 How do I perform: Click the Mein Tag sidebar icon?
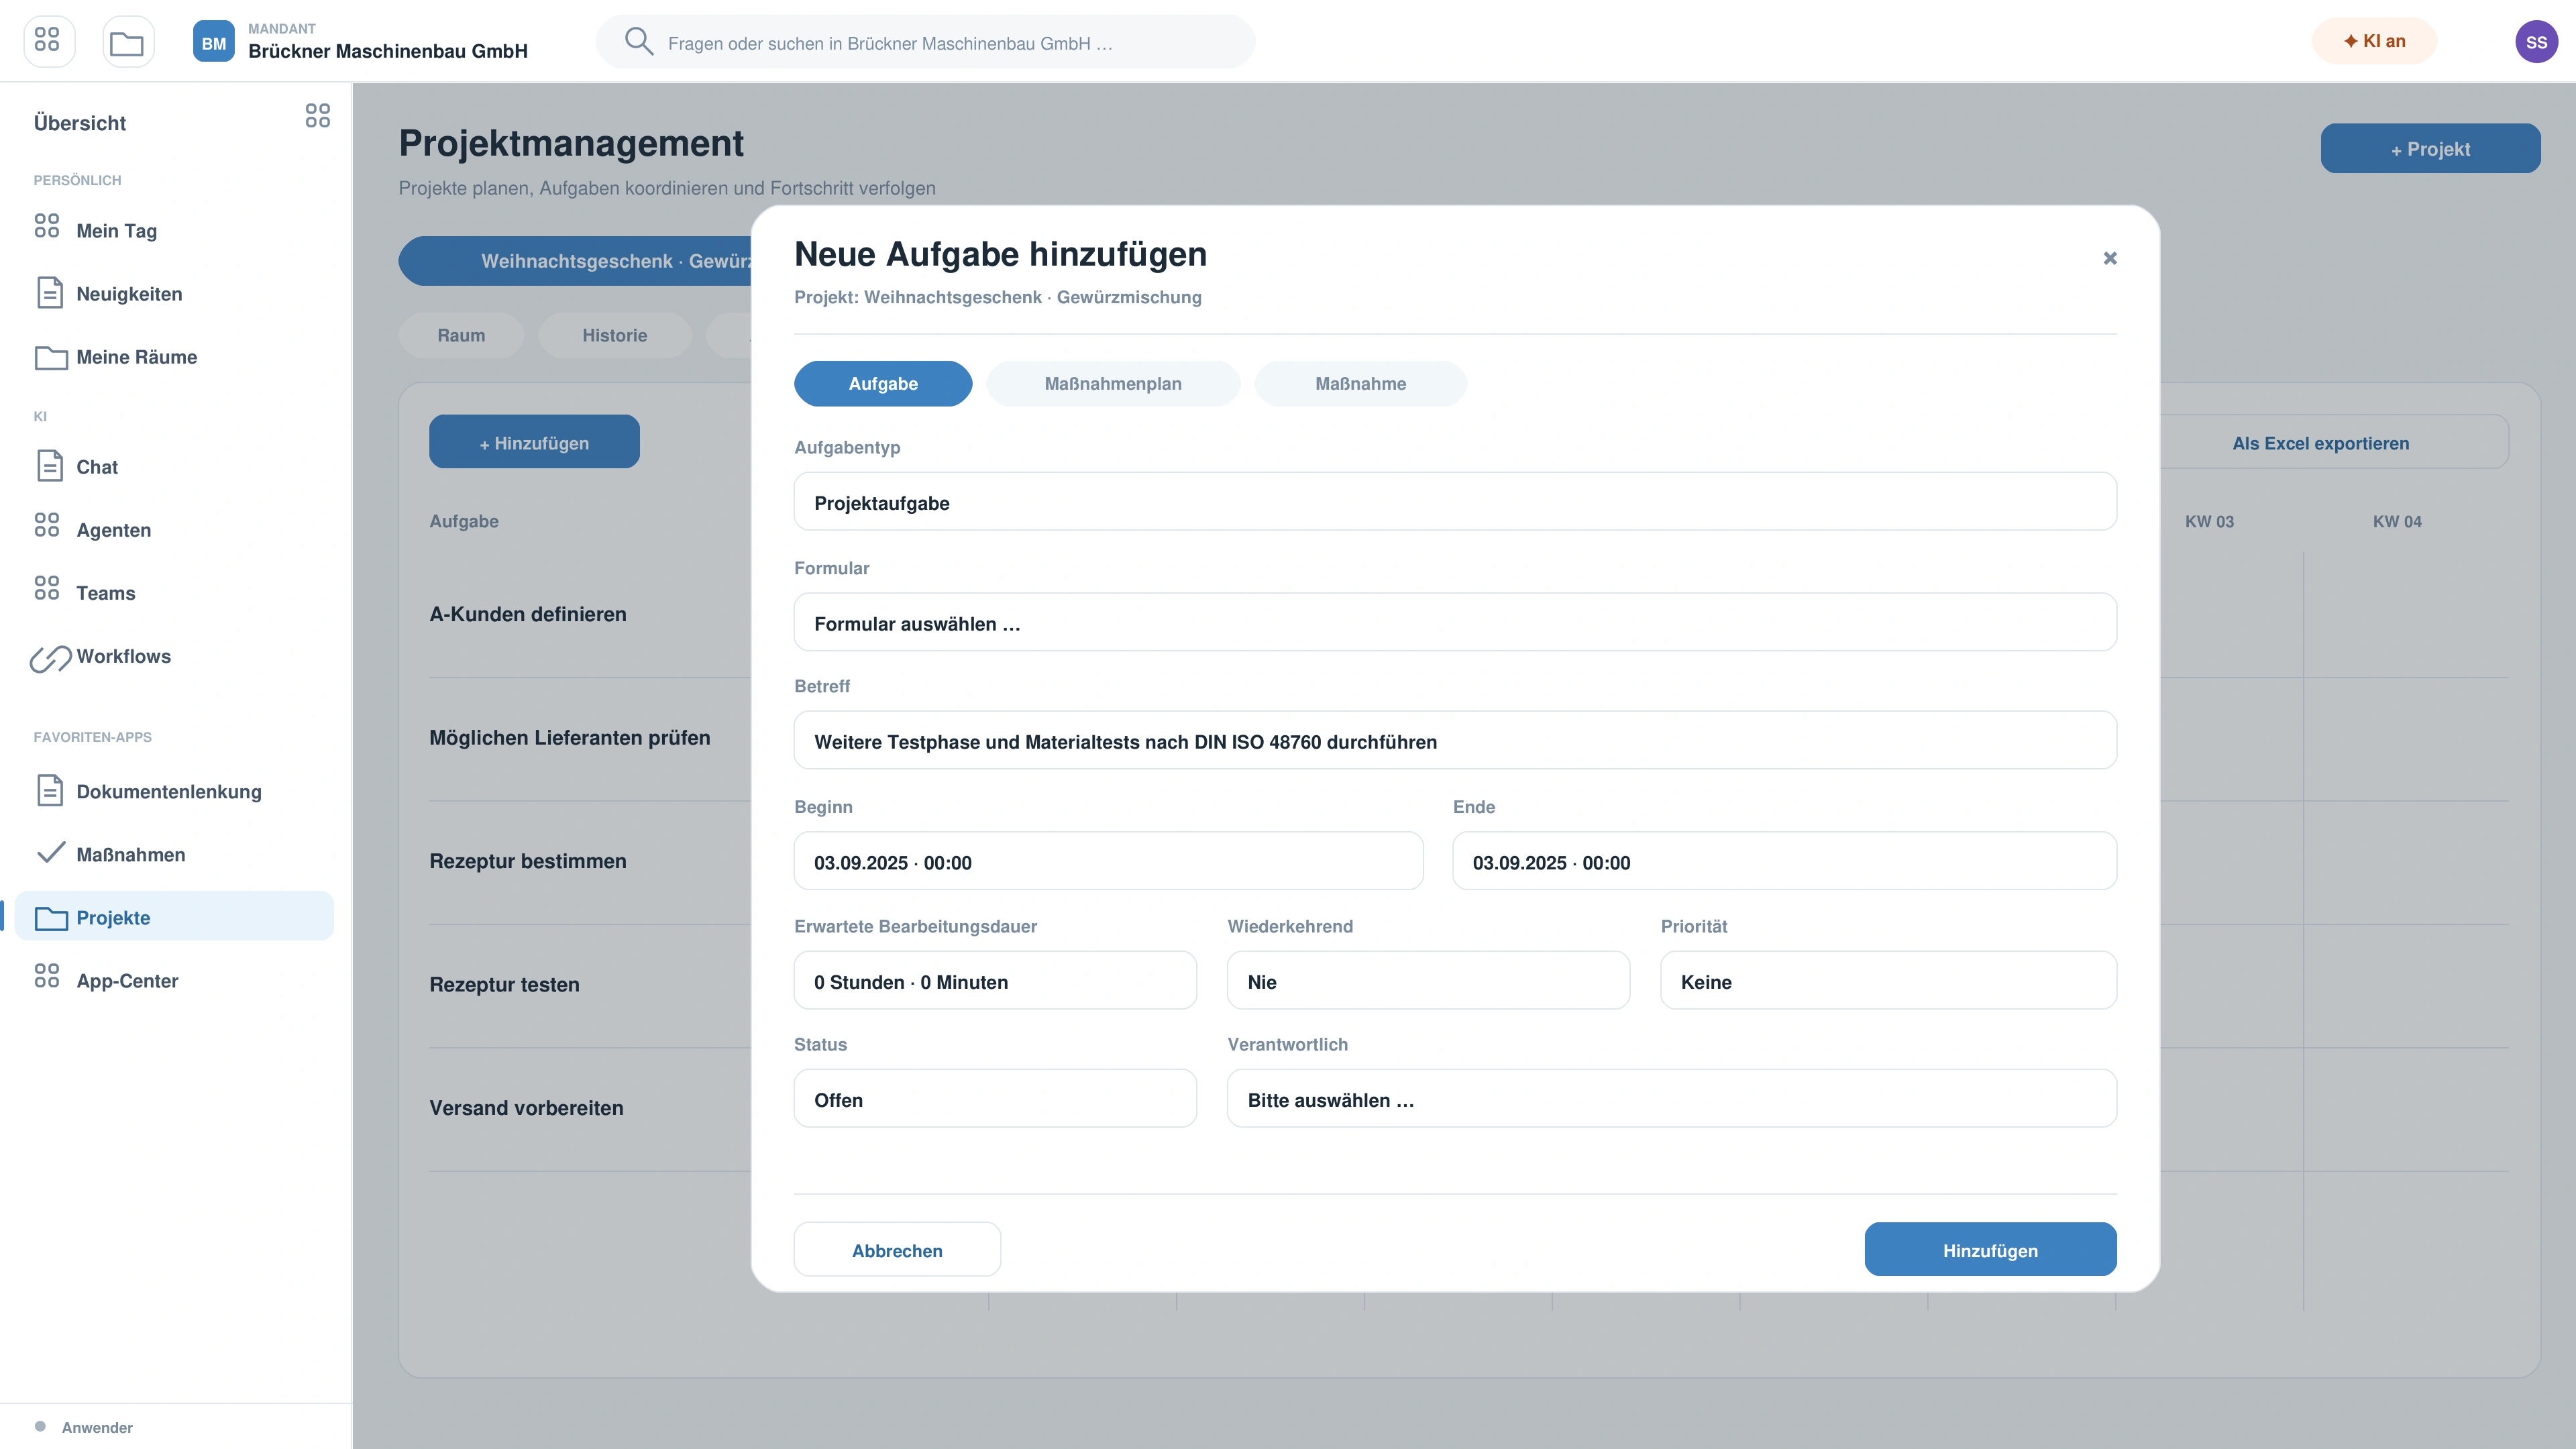click(x=47, y=226)
